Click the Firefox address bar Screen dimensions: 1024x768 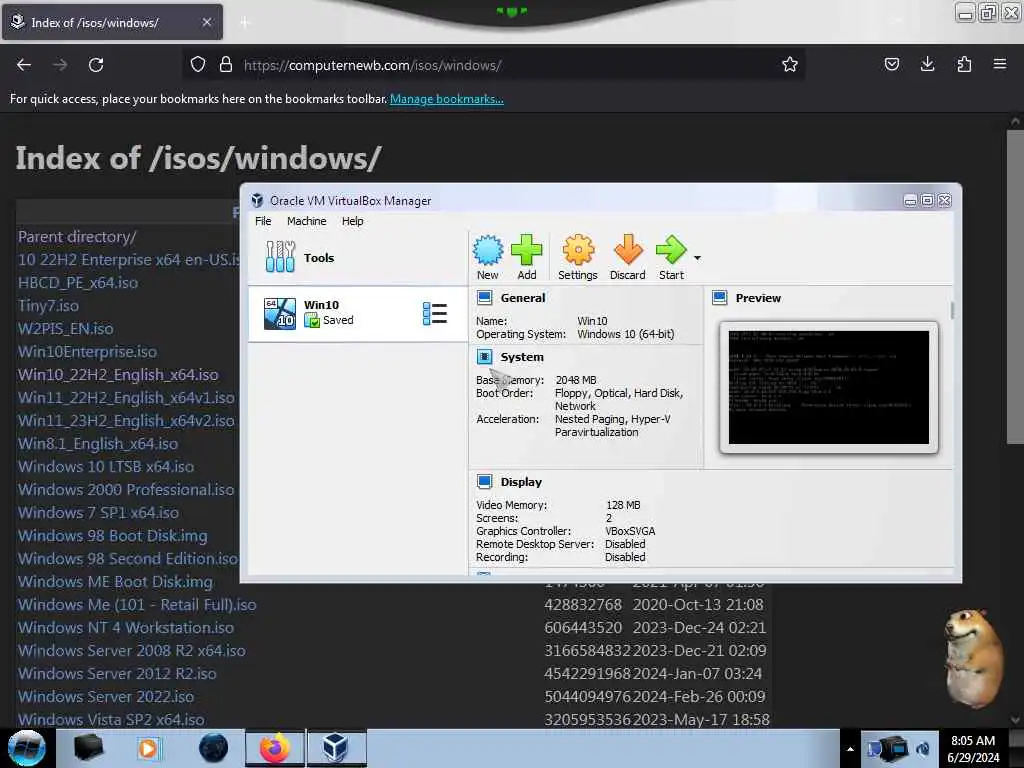coord(493,65)
